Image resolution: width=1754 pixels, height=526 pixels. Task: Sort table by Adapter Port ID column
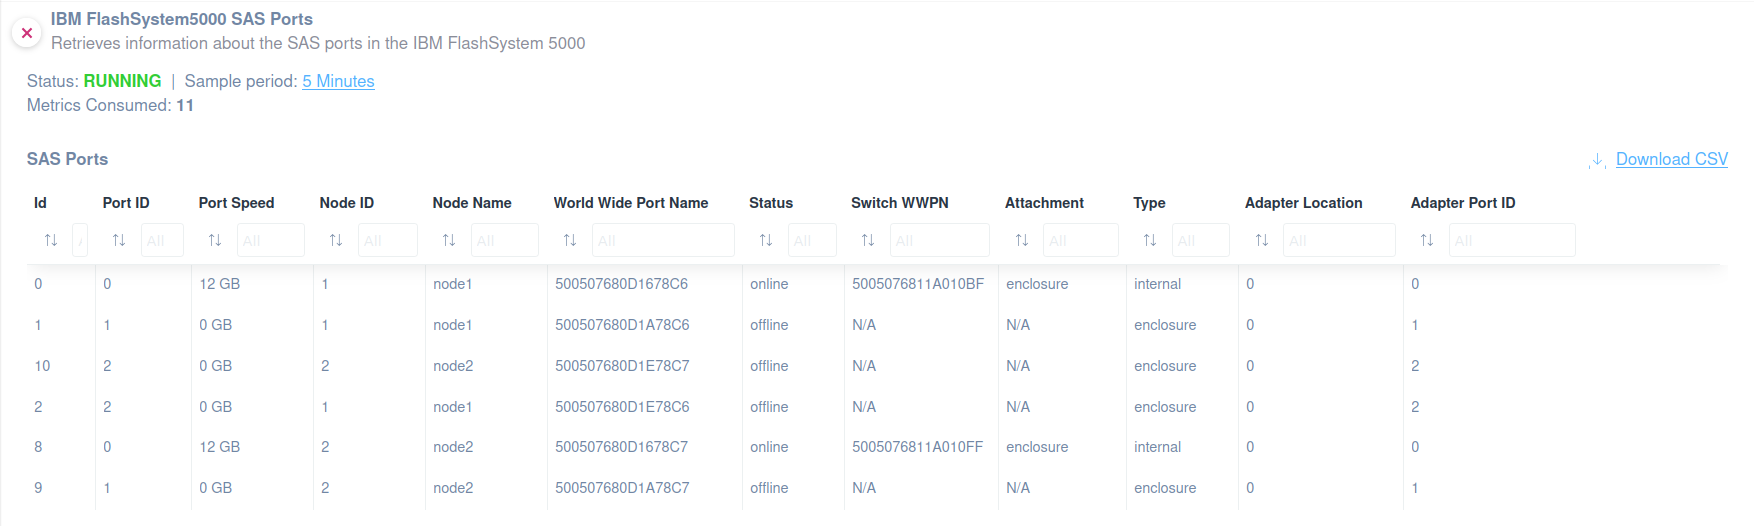(x=1427, y=240)
